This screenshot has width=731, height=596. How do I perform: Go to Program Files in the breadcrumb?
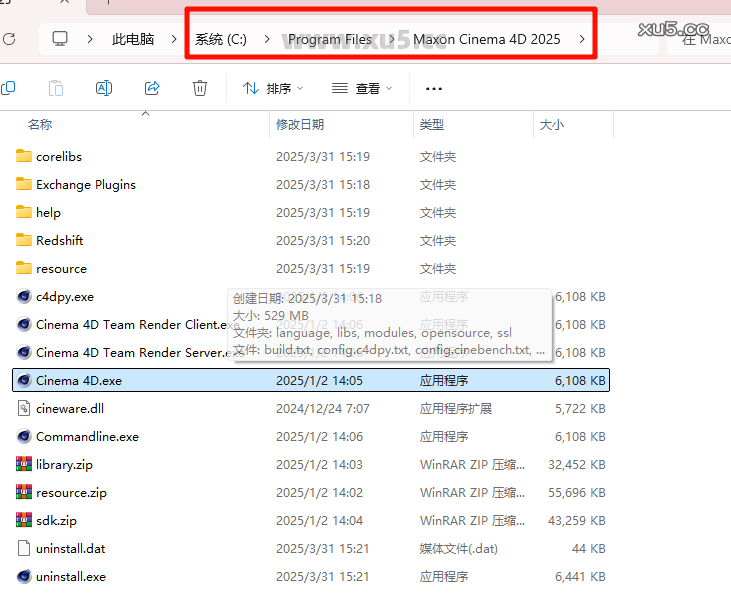[x=330, y=39]
